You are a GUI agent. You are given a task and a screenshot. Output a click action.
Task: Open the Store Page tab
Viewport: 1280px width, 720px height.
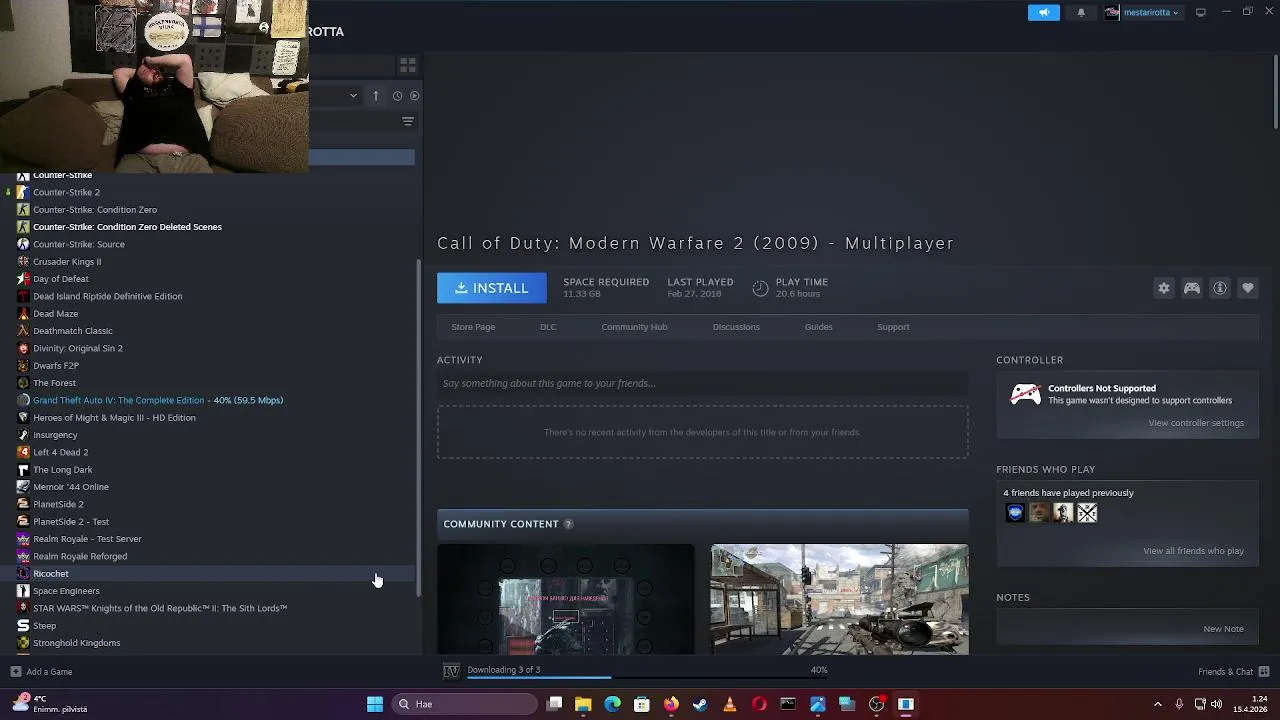click(473, 327)
